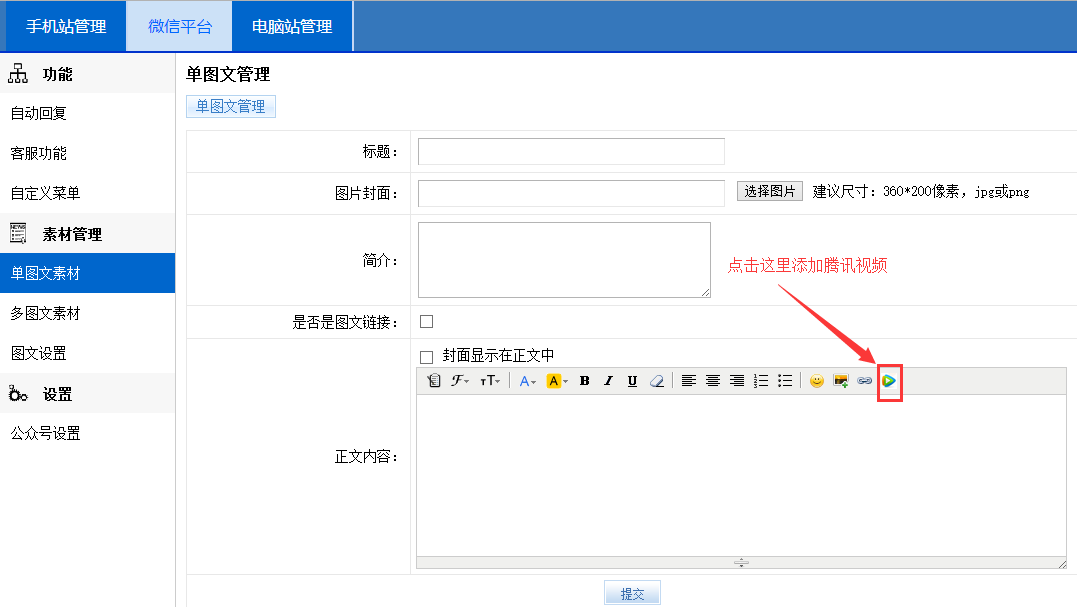Underline the selected text

pos(632,381)
